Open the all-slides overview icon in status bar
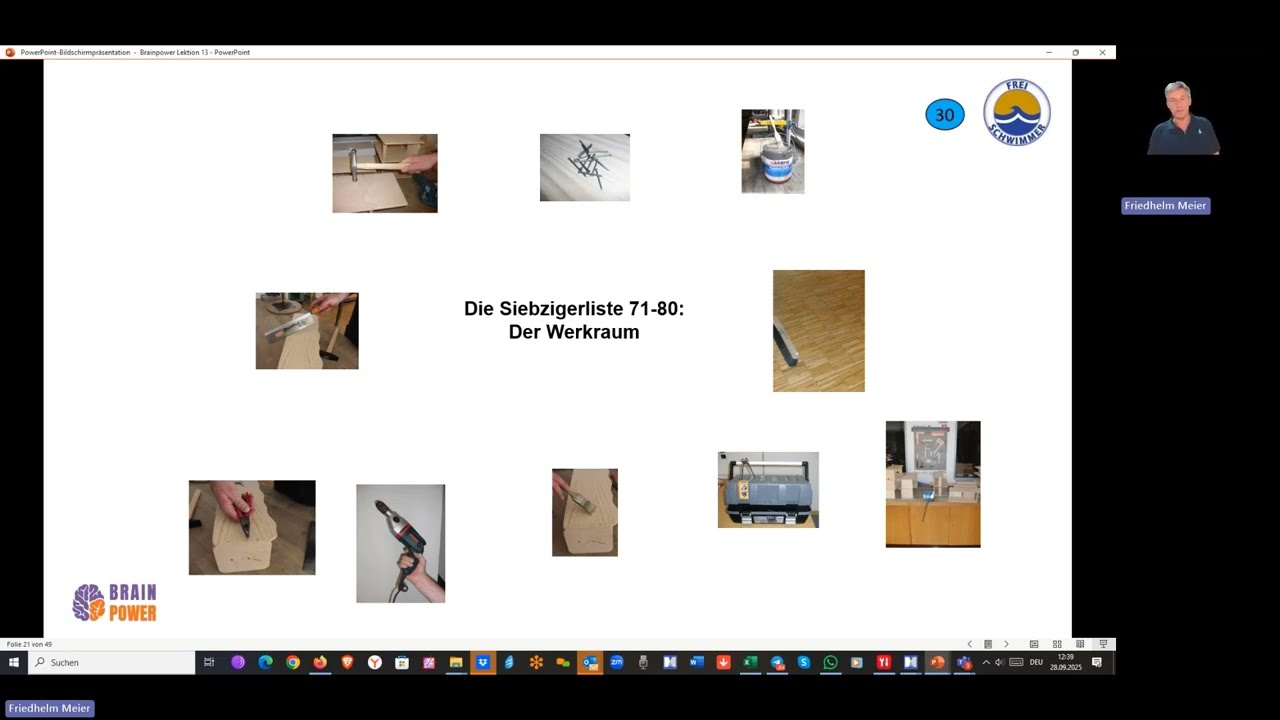 [x=988, y=644]
